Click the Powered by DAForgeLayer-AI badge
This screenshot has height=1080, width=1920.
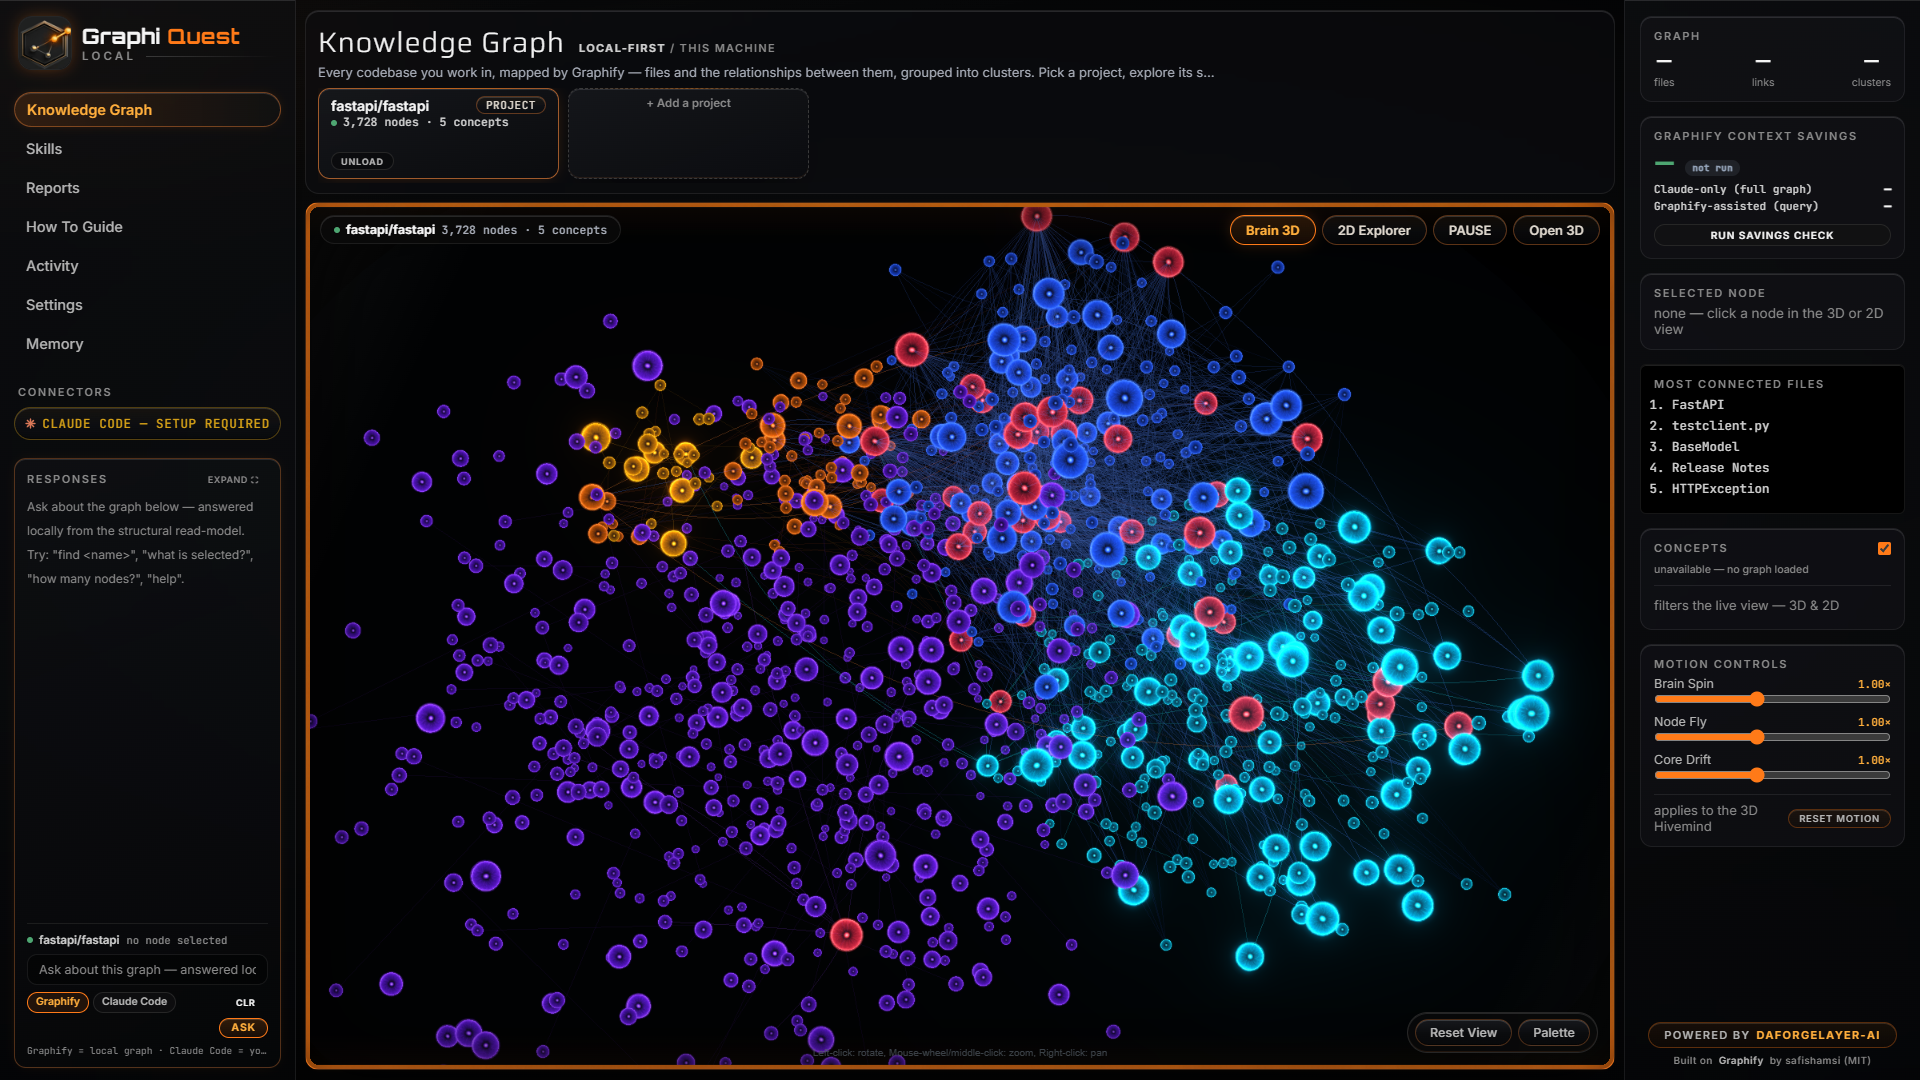click(x=1772, y=1036)
